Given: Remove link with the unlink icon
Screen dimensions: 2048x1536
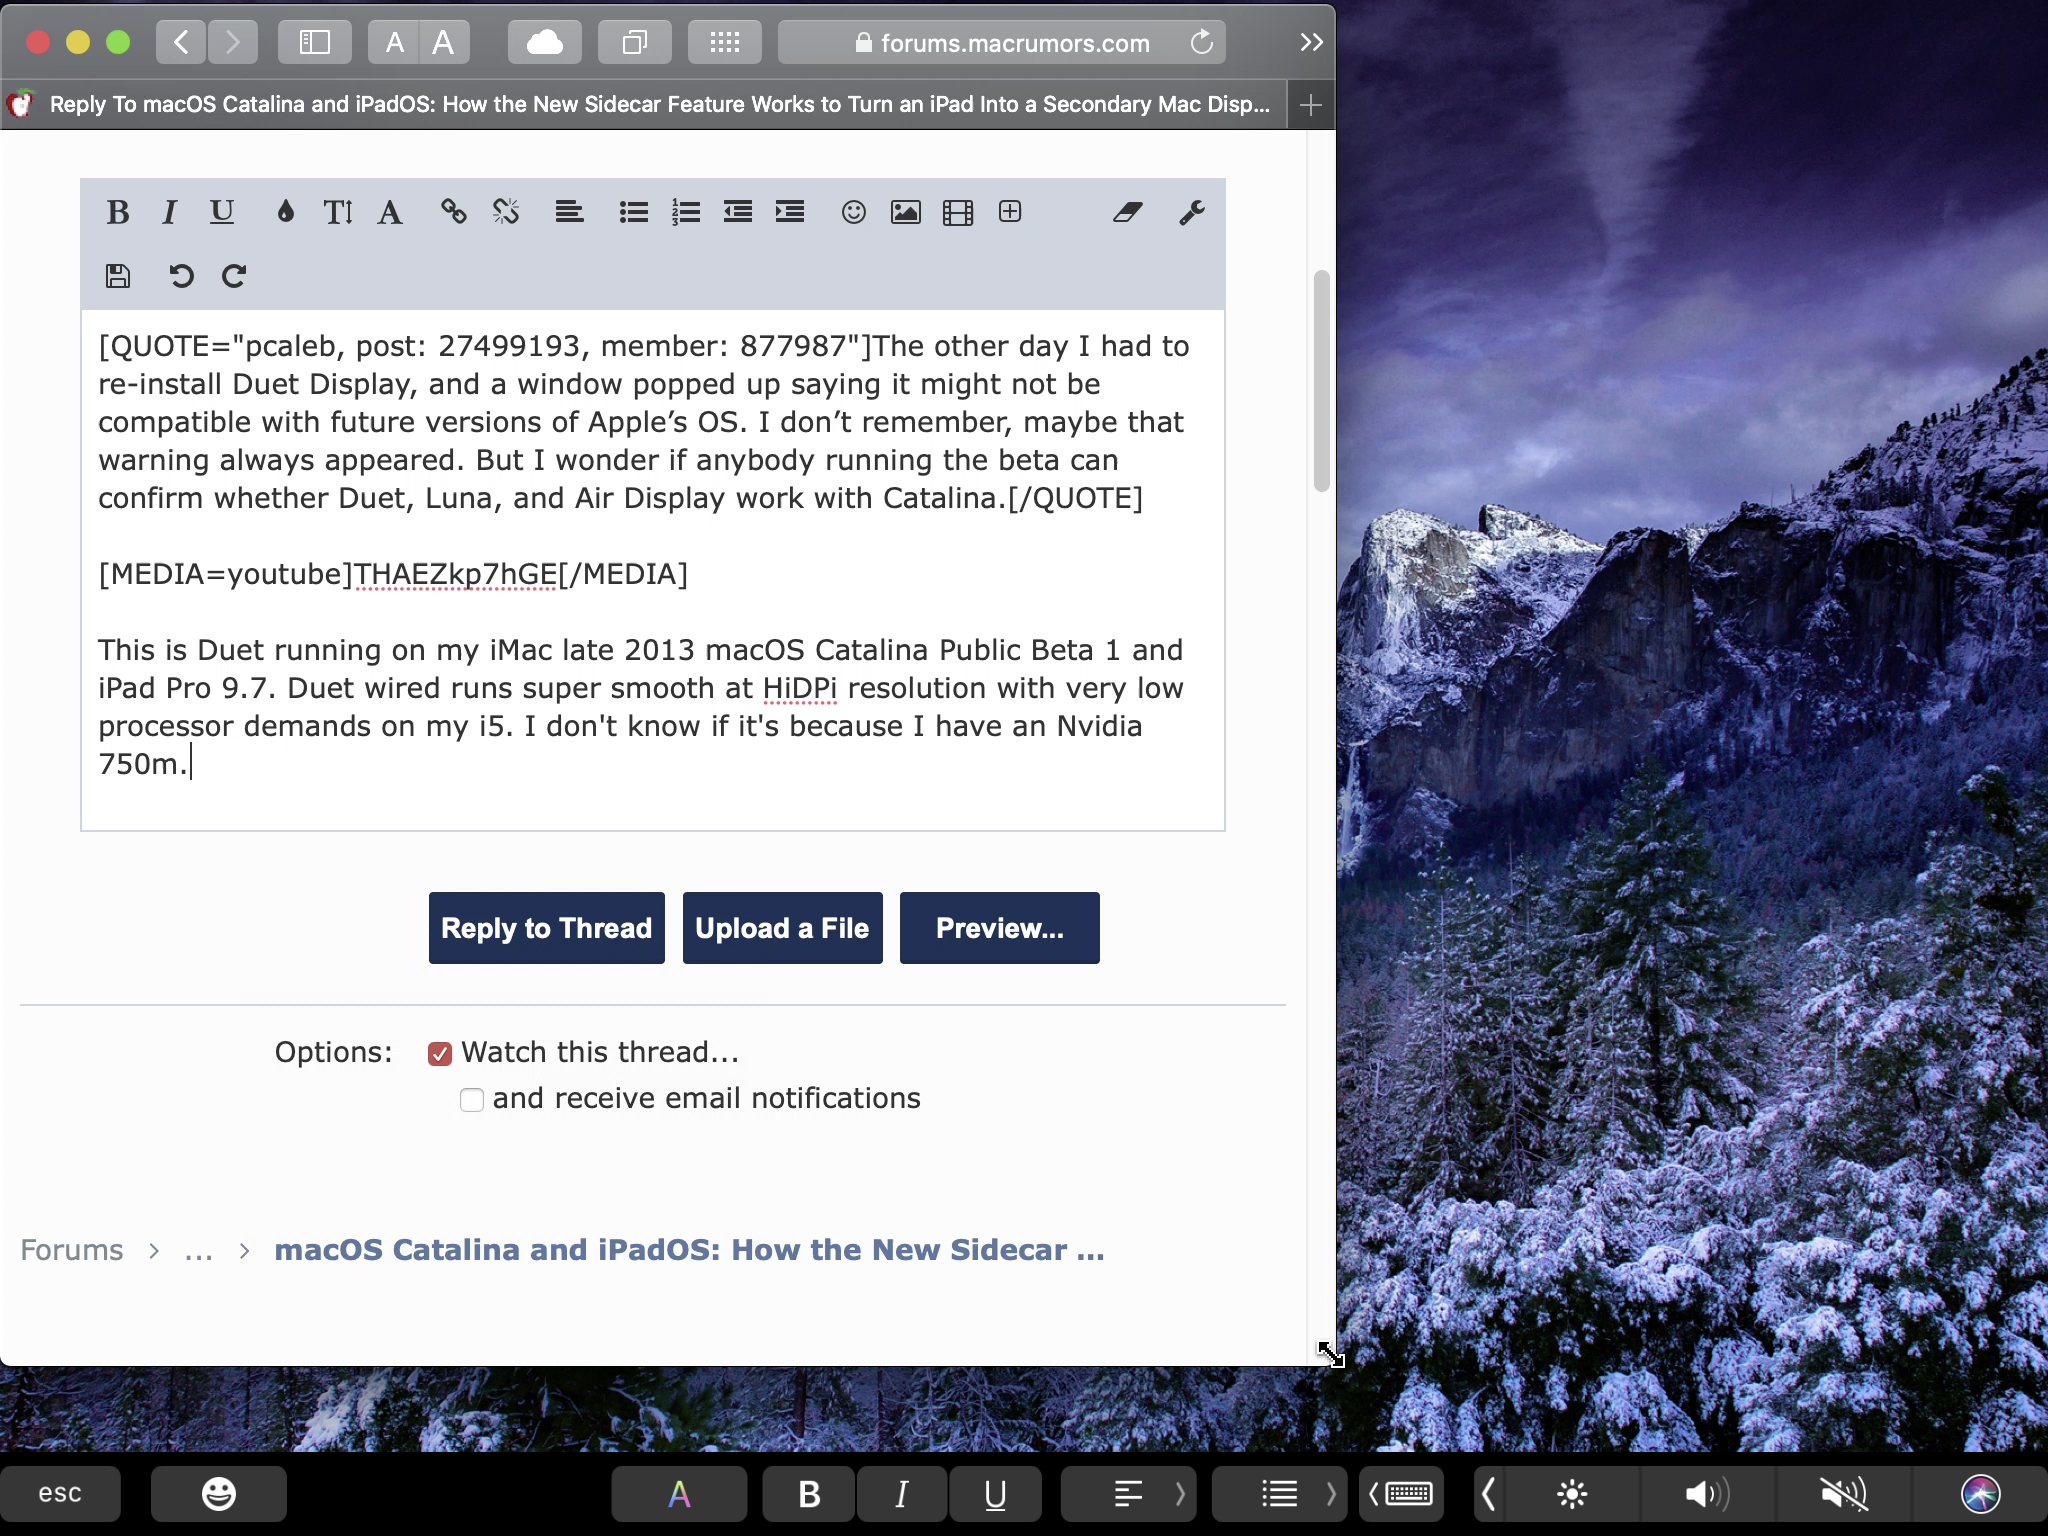Looking at the screenshot, I should pos(506,212).
